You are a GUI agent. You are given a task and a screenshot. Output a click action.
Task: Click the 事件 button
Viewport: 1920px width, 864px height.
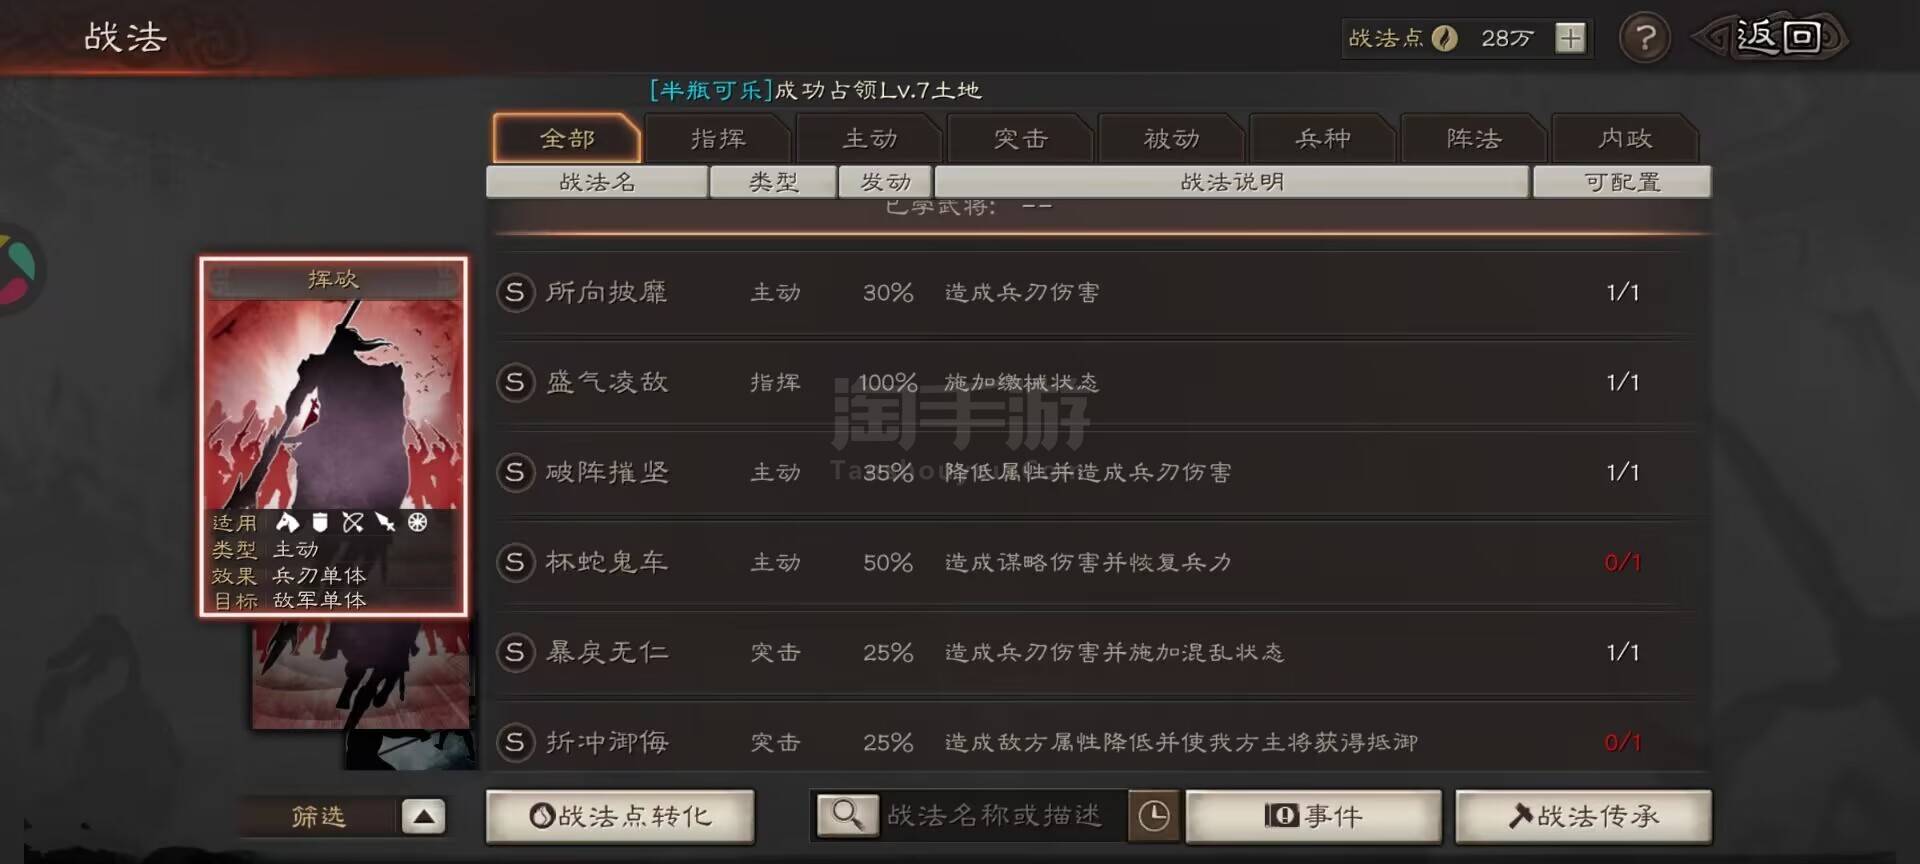1313,816
